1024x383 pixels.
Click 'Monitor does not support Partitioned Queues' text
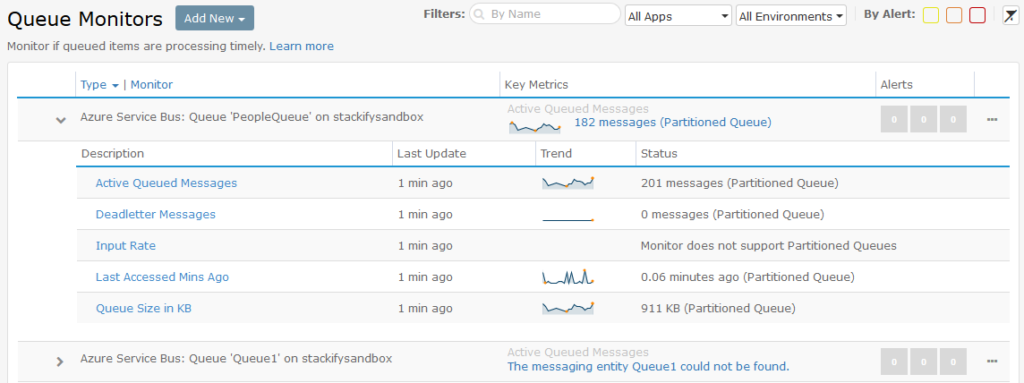(x=769, y=246)
